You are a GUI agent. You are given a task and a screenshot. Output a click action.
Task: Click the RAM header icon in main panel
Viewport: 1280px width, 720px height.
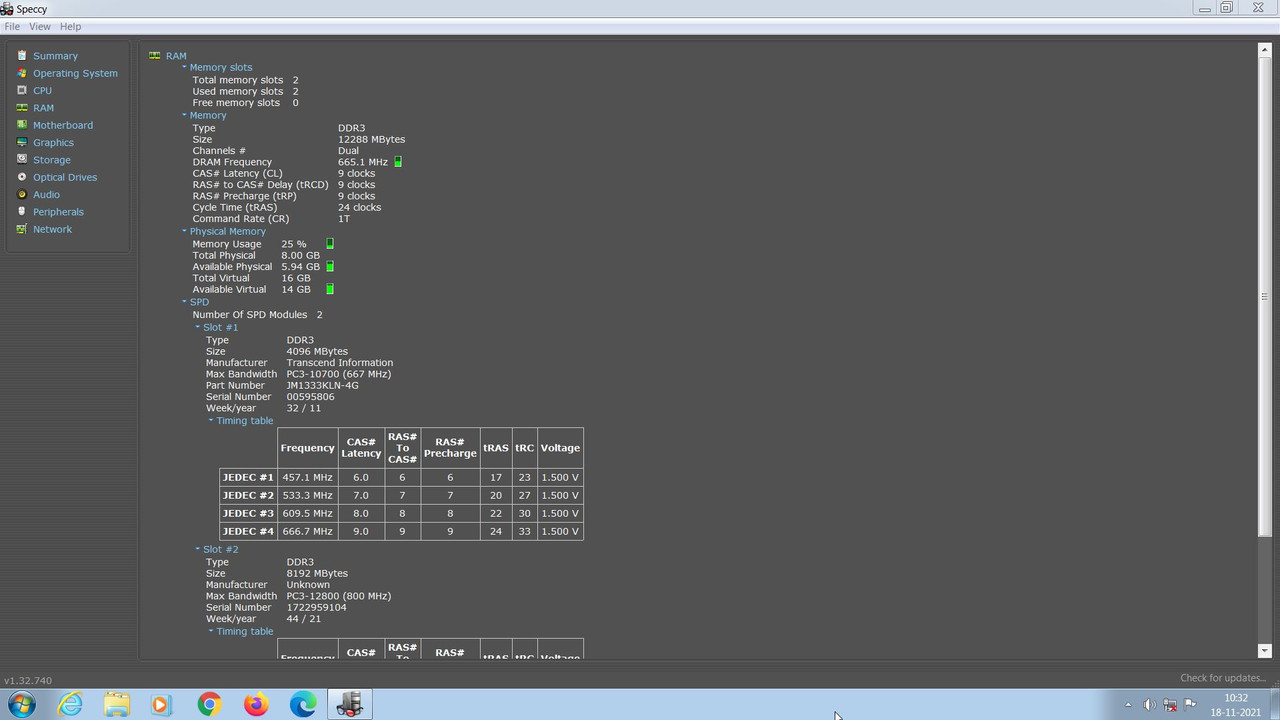tap(155, 56)
